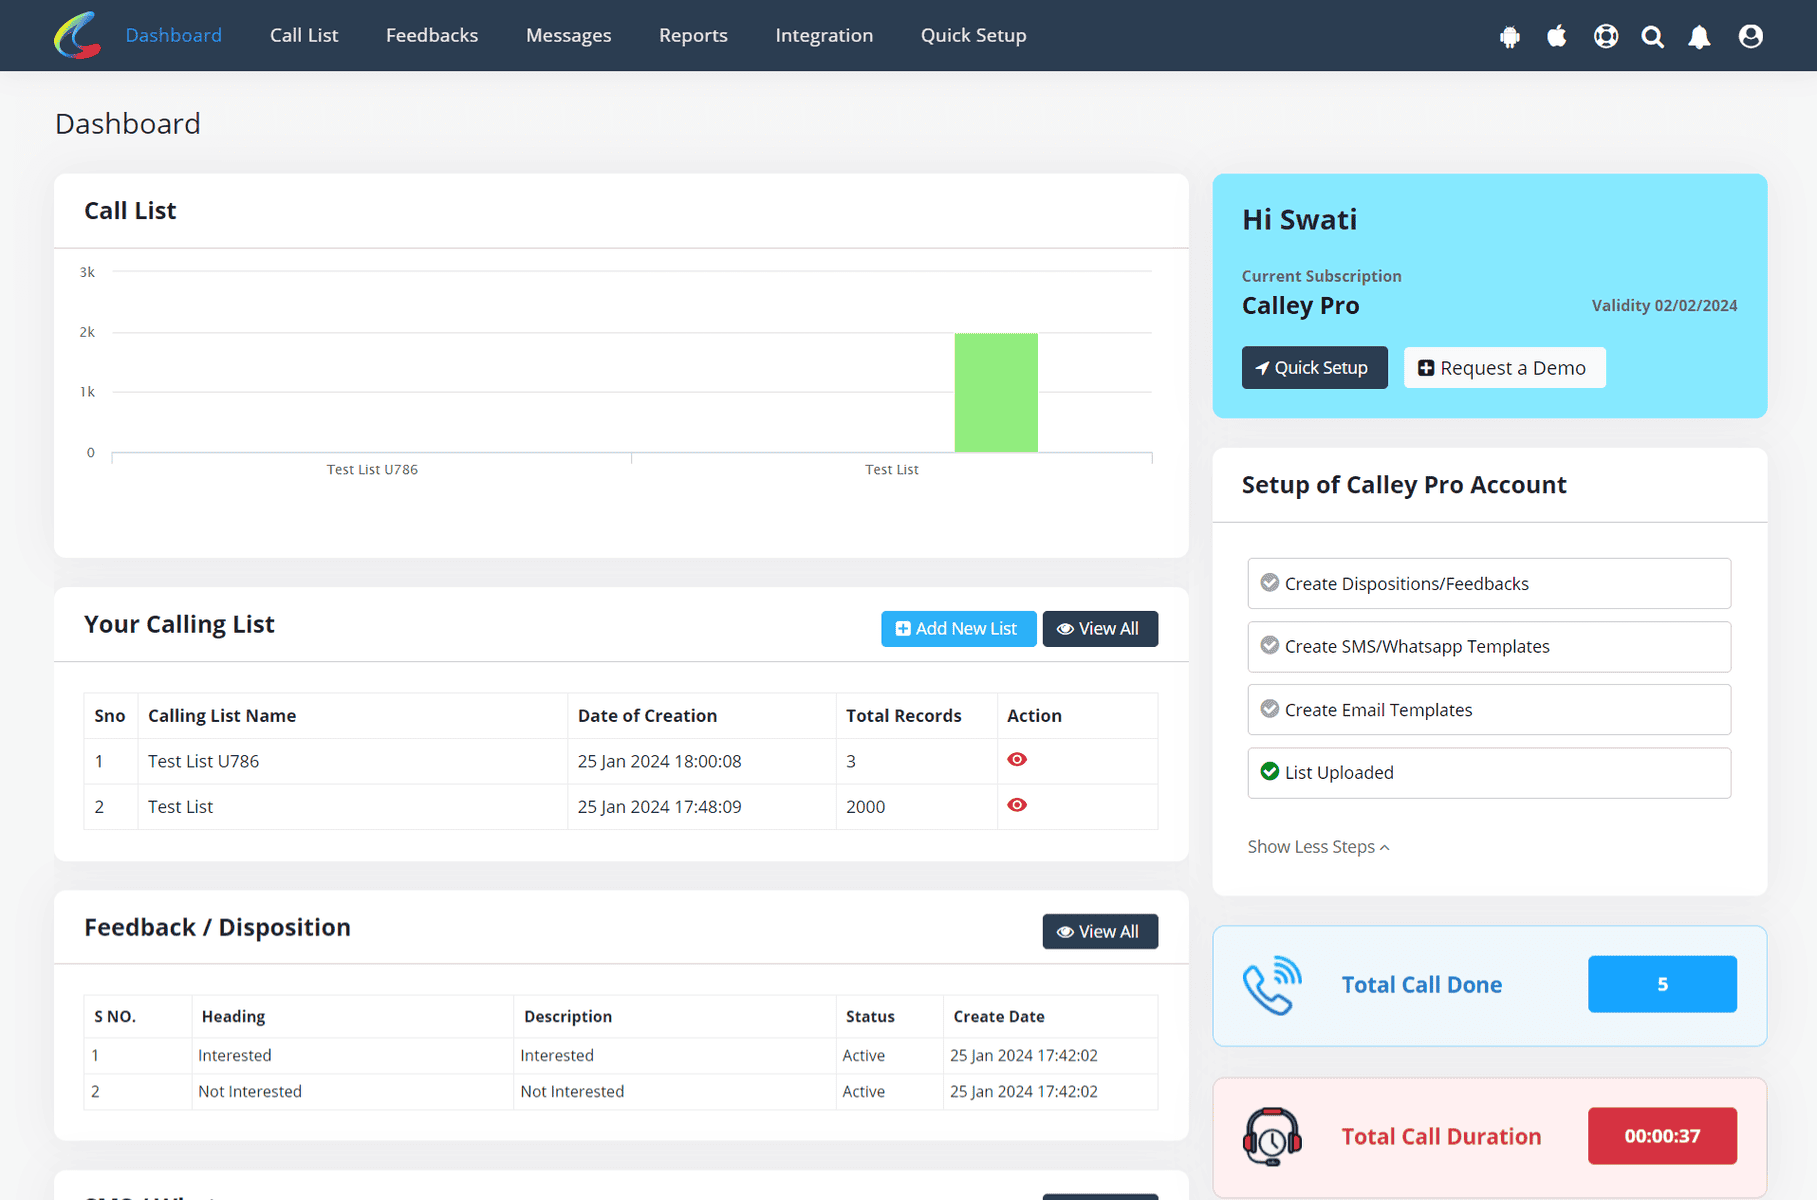Click the green bar for Test List

pyautogui.click(x=996, y=393)
